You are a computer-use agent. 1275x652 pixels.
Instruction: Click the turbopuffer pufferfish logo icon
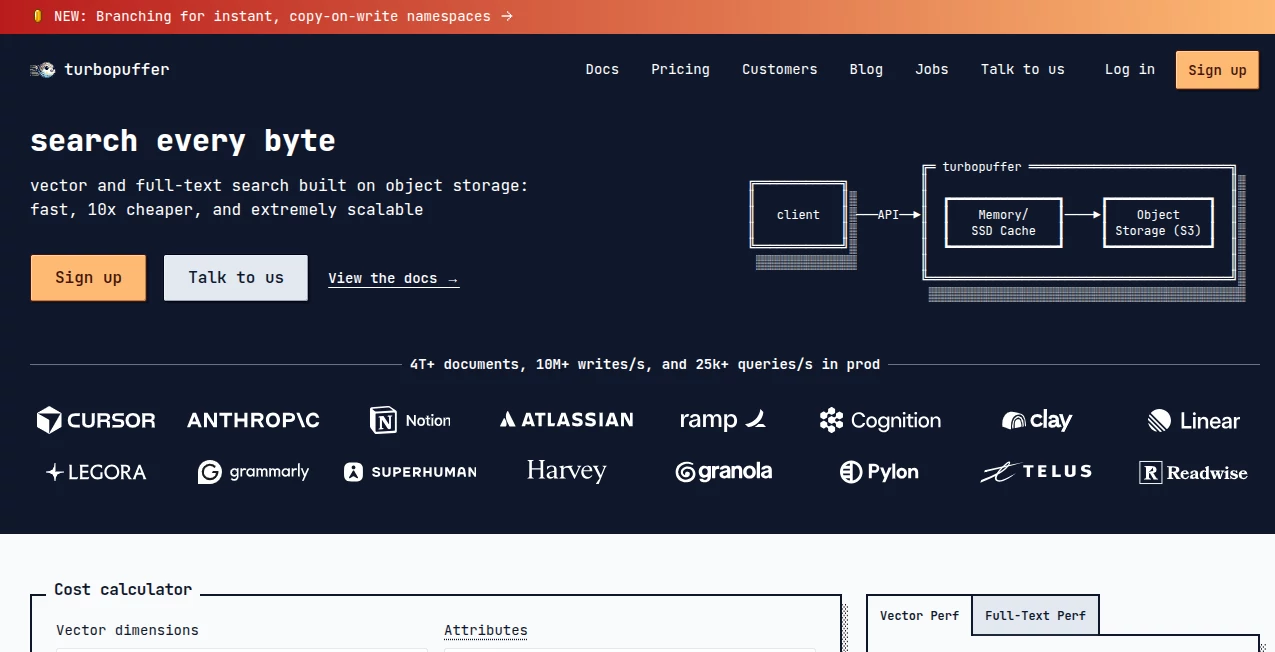point(43,70)
